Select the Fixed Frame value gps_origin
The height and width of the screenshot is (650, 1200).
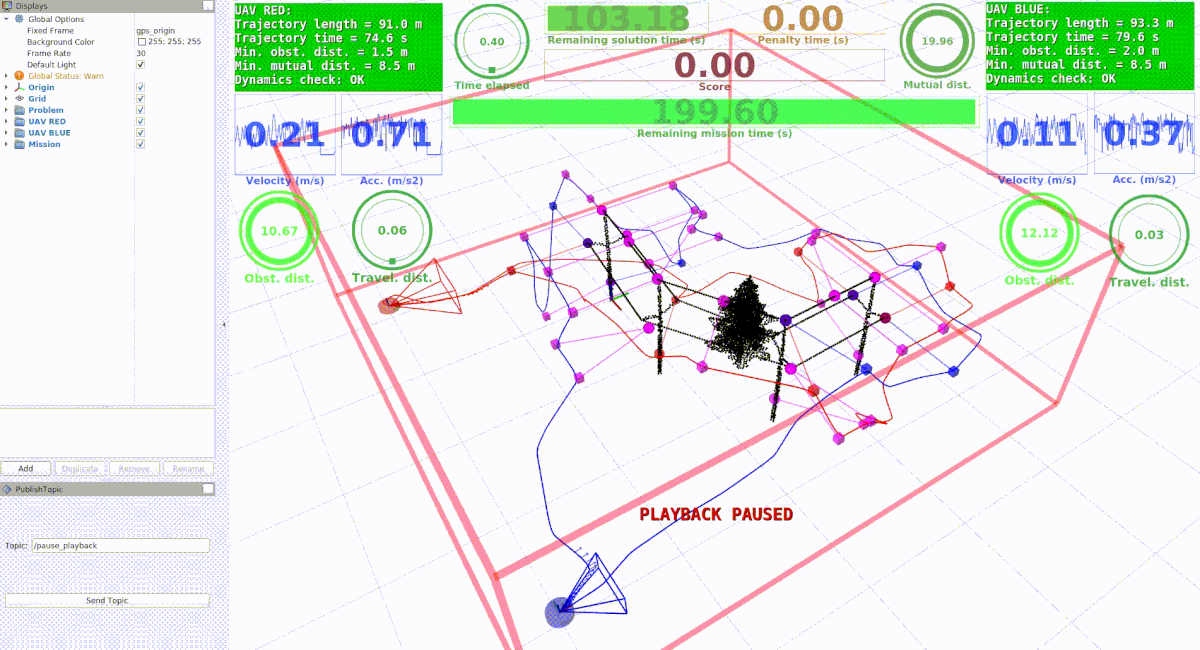(156, 31)
